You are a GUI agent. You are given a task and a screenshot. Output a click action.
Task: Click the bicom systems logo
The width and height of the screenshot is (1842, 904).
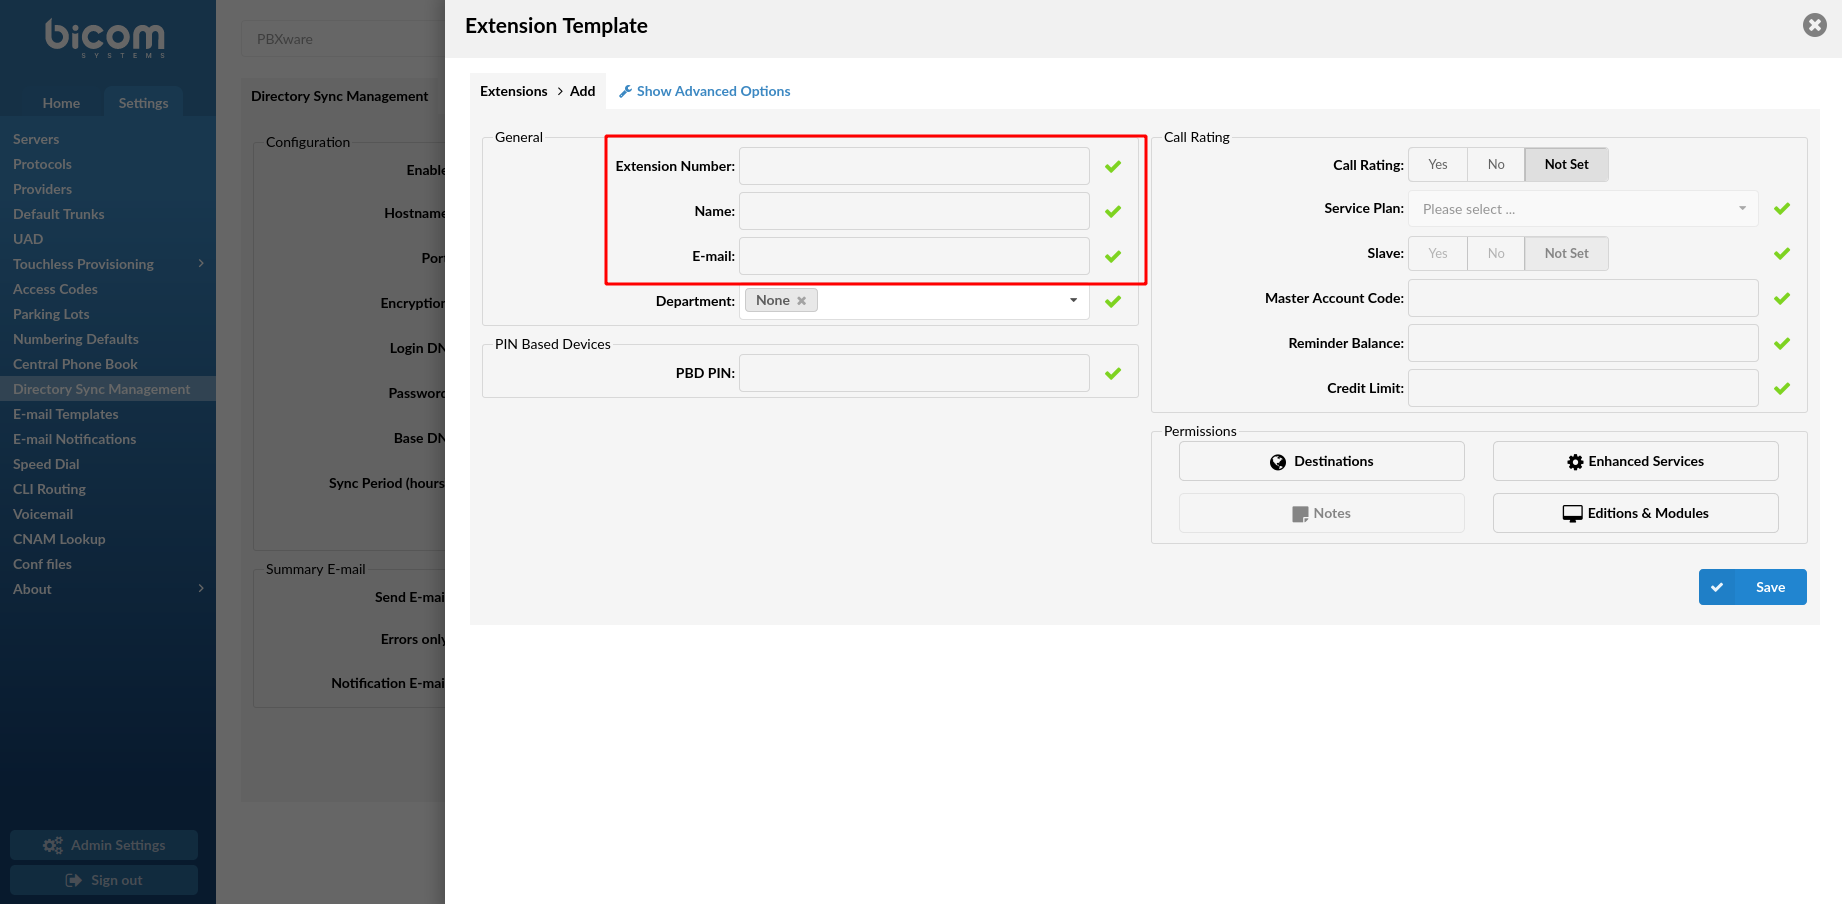[105, 38]
